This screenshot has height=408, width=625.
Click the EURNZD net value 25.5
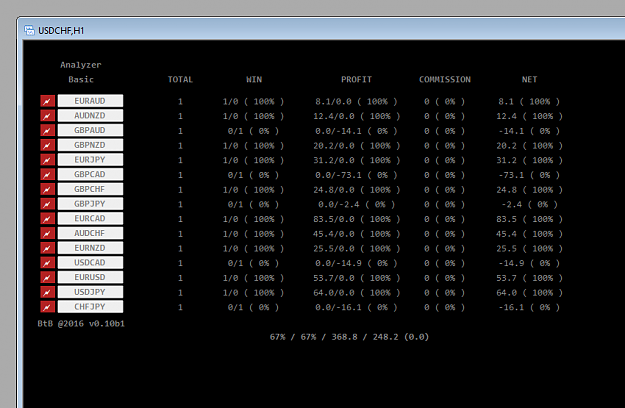point(506,249)
